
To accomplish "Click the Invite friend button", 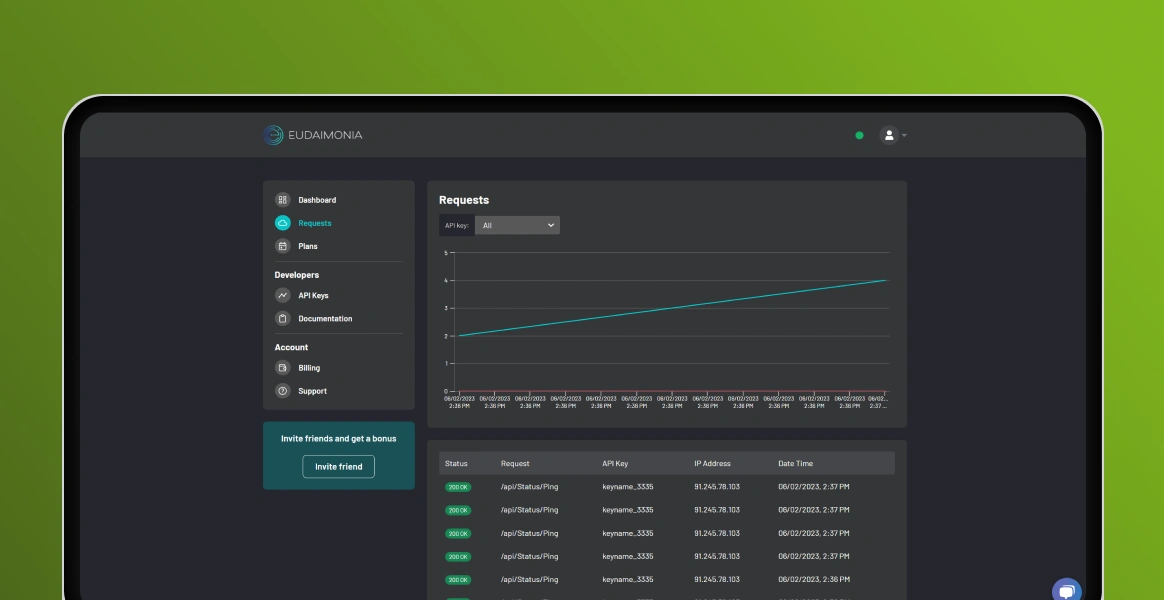I will [x=339, y=466].
